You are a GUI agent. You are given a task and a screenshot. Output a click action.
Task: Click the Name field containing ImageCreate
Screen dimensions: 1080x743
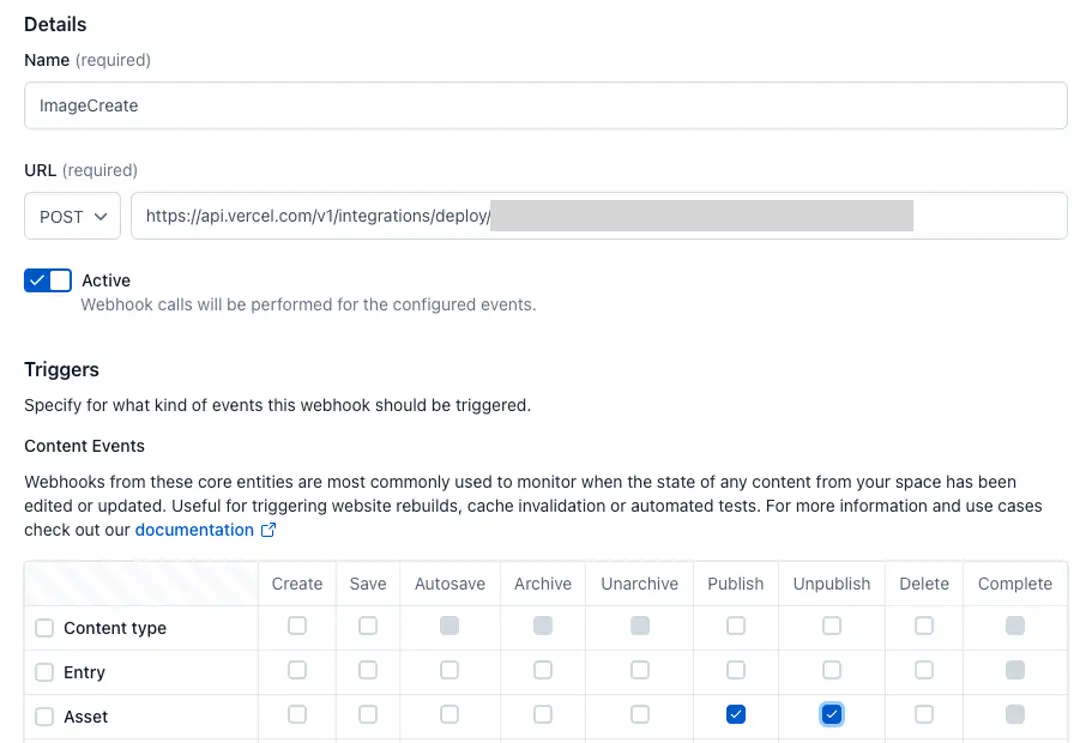tap(545, 105)
